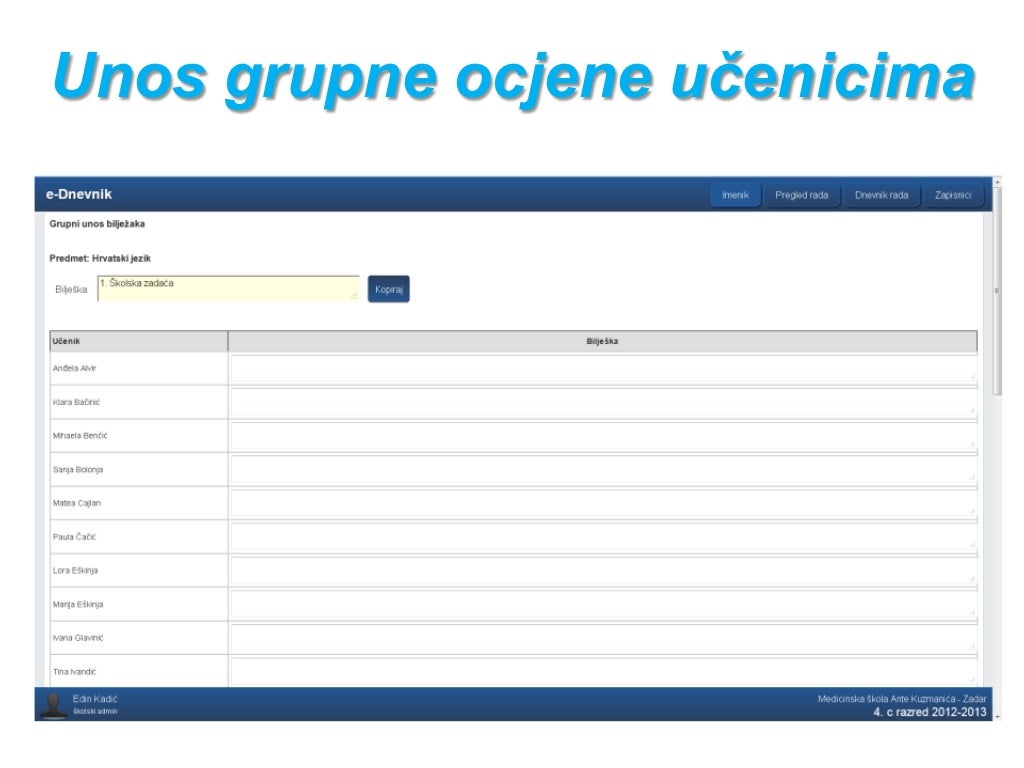Open the Imenik tab
The height and width of the screenshot is (768, 1024).
pos(735,195)
